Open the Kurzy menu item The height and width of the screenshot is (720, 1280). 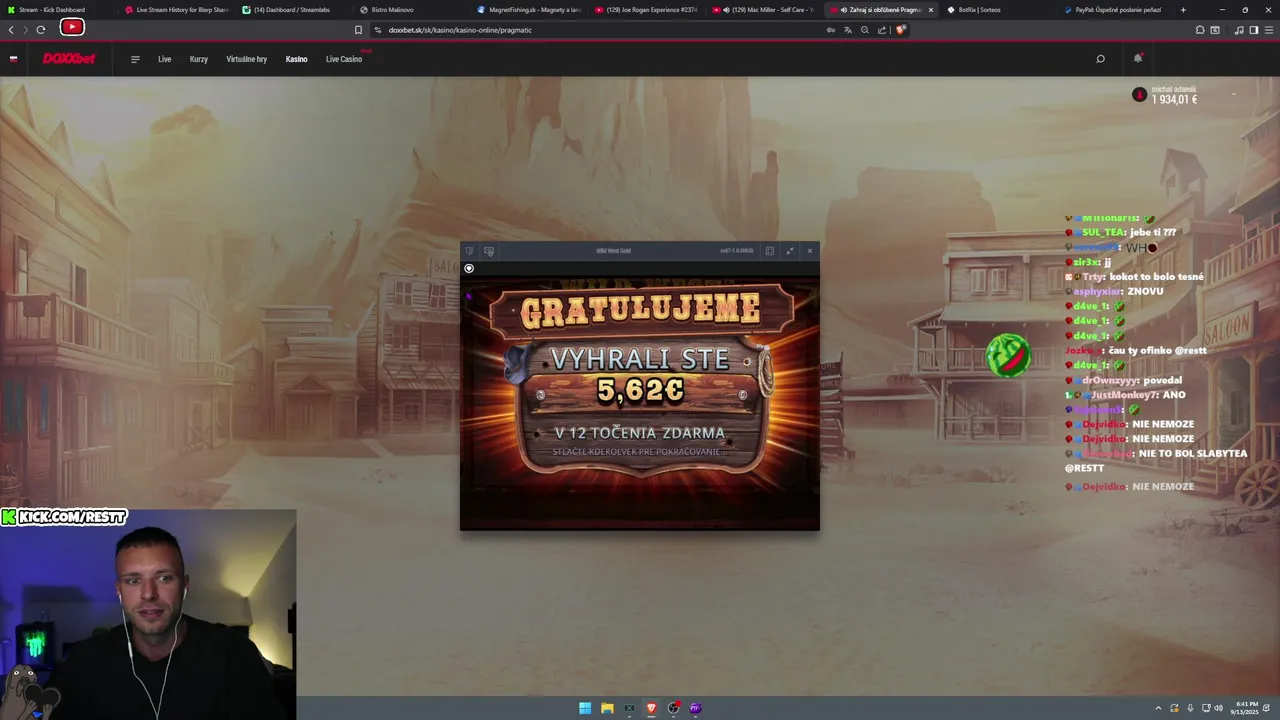[199, 59]
